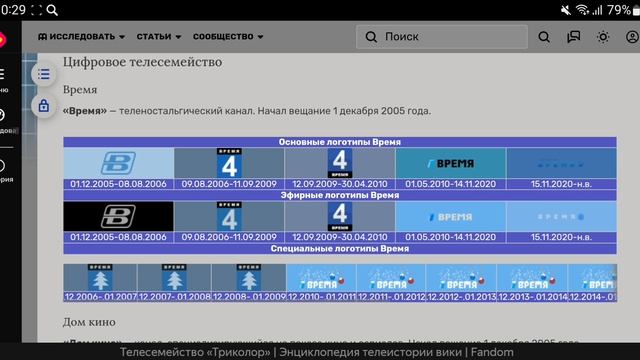
Task: Tap the Wi-Fi status icon
Action: [x=582, y=10]
